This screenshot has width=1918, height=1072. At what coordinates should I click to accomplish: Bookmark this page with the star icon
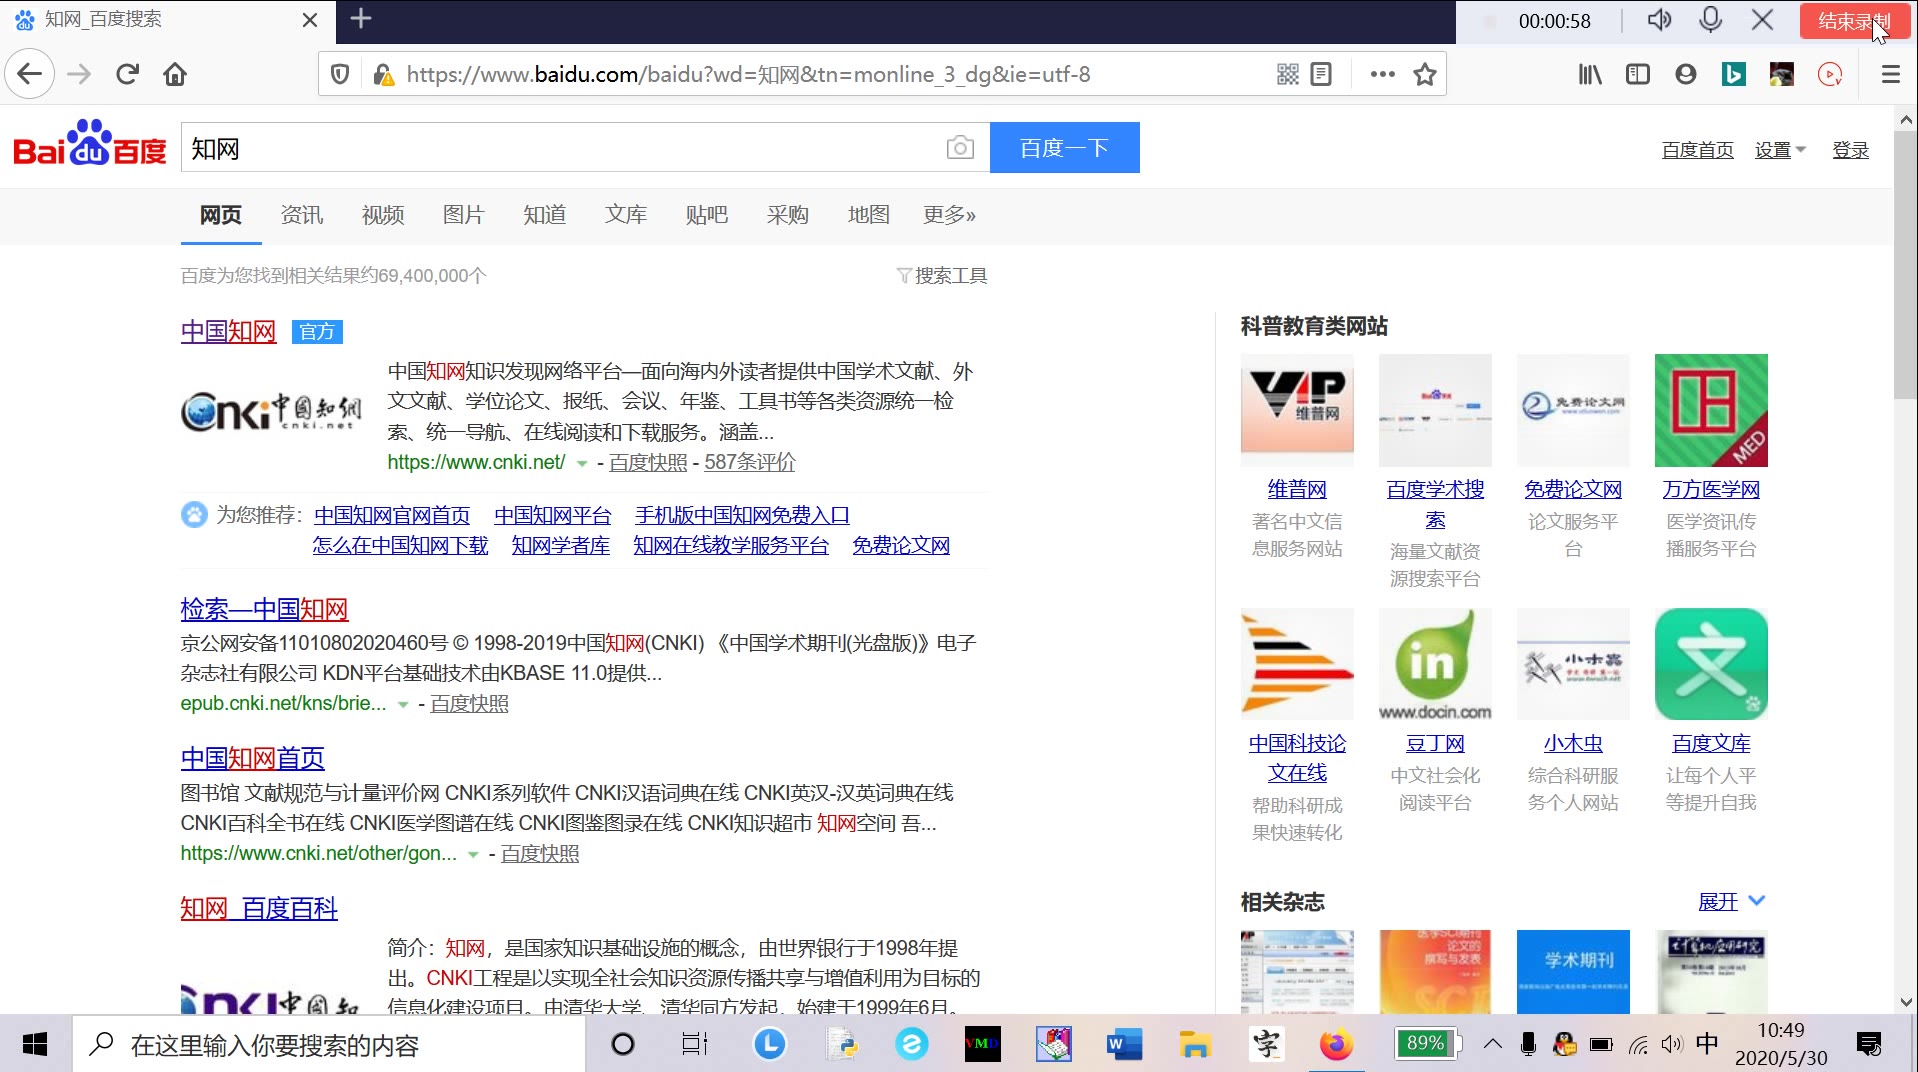click(x=1425, y=74)
